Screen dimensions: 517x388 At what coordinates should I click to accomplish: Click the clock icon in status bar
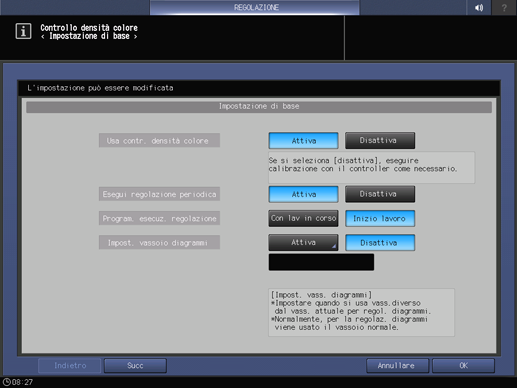coord(6,382)
